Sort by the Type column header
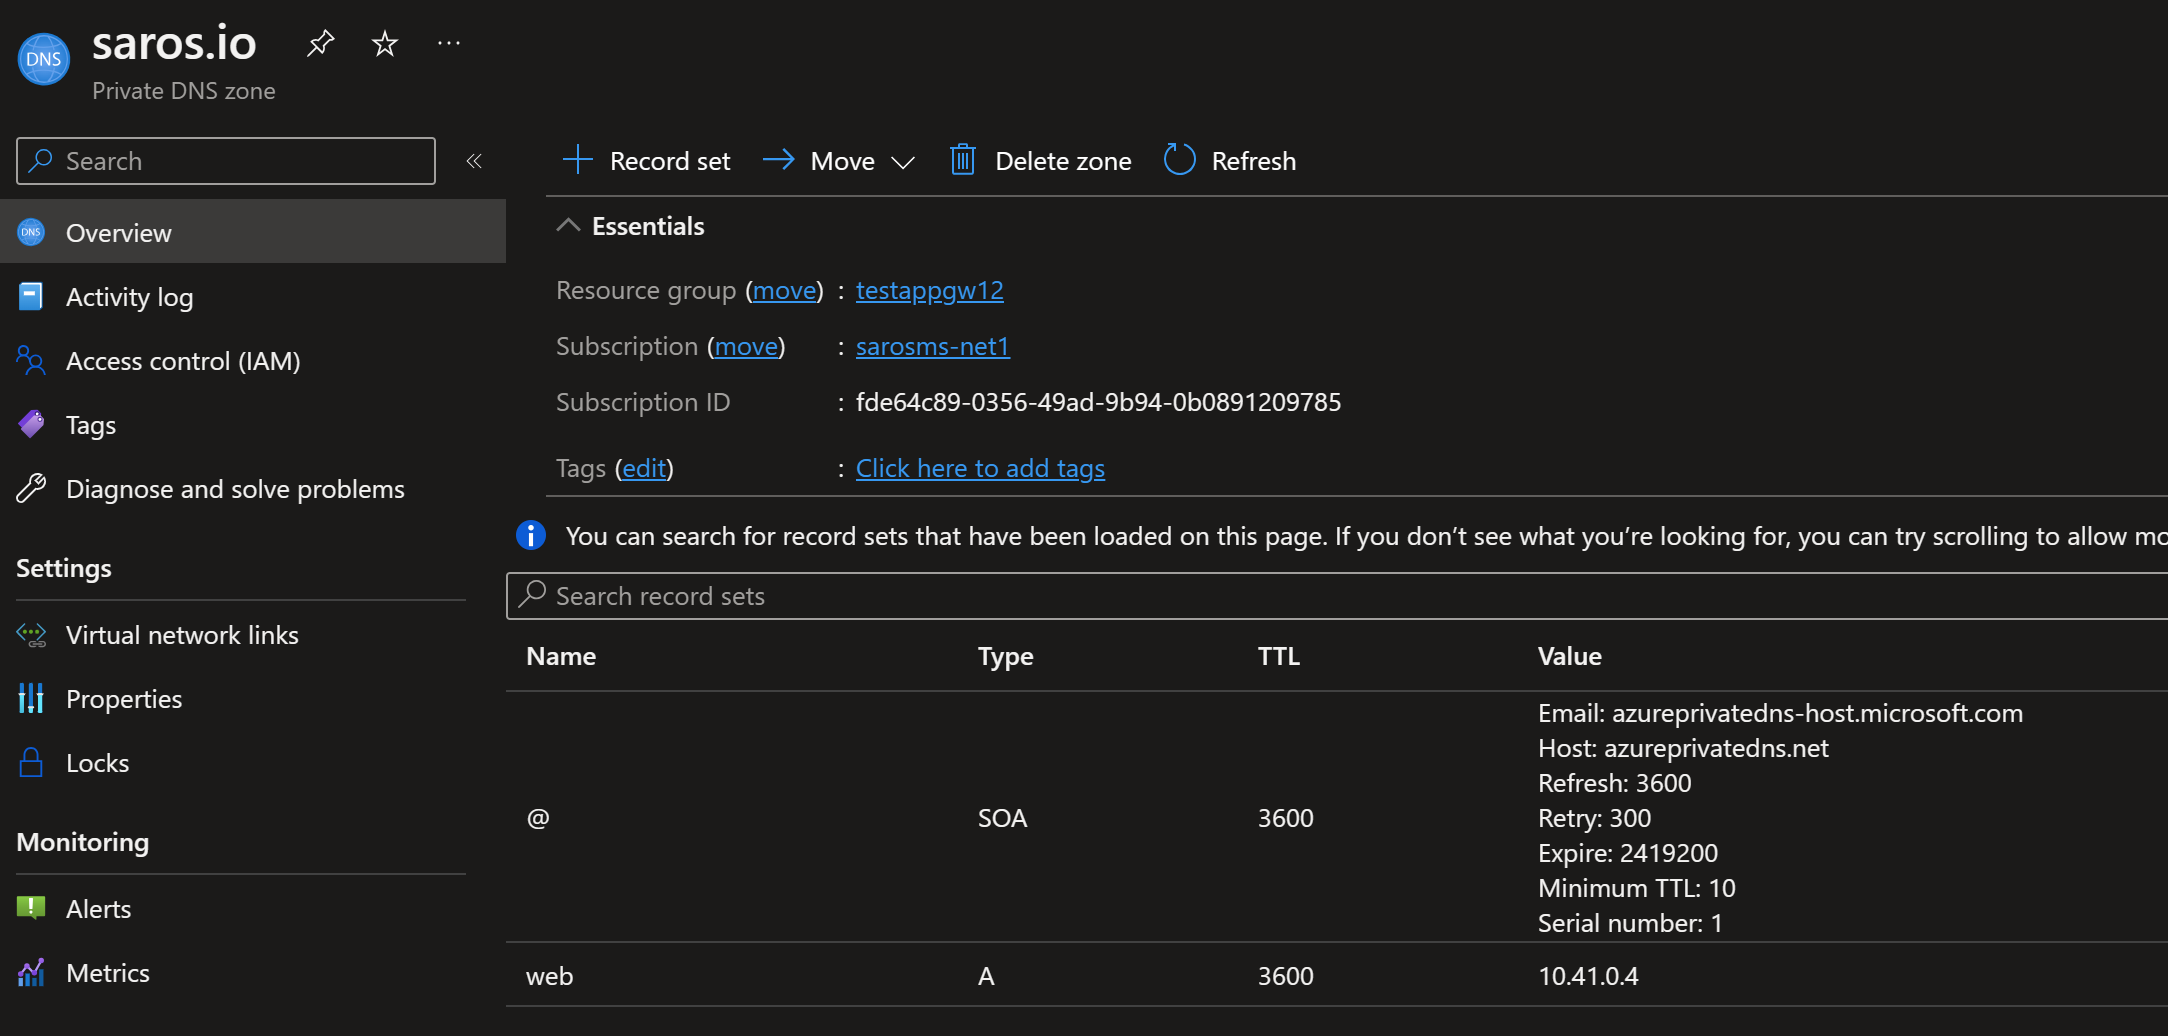The height and width of the screenshot is (1036, 2168). (1006, 656)
